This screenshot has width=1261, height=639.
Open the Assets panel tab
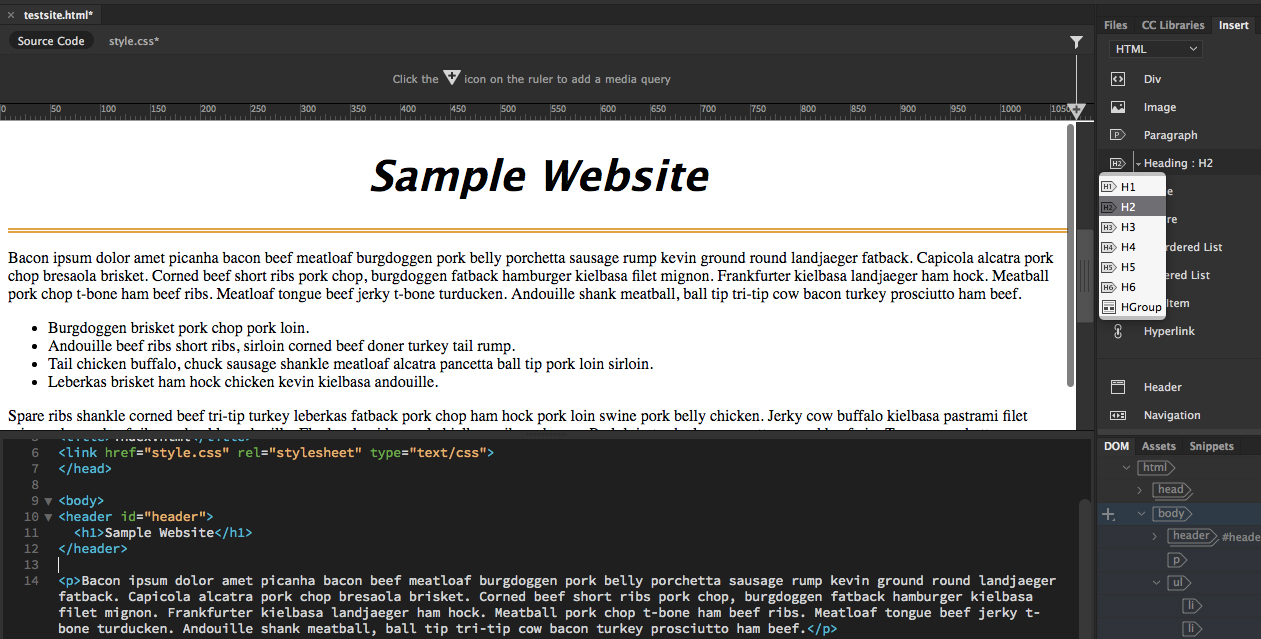point(1158,446)
